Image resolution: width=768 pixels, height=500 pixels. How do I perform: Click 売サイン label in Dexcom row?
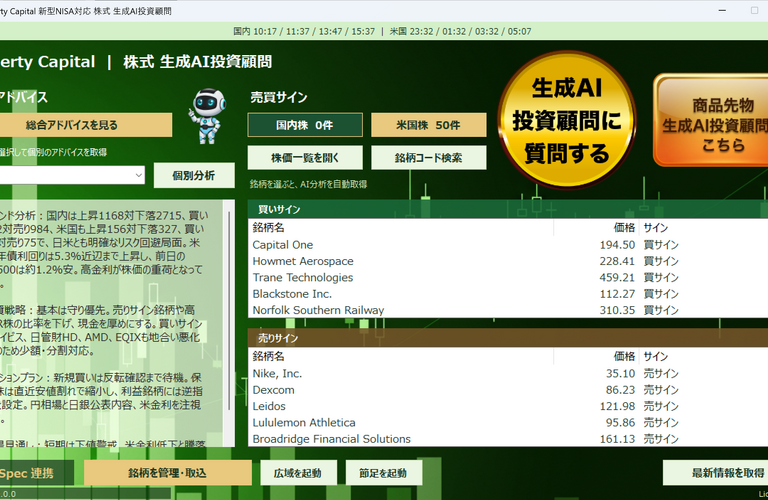click(x=661, y=390)
